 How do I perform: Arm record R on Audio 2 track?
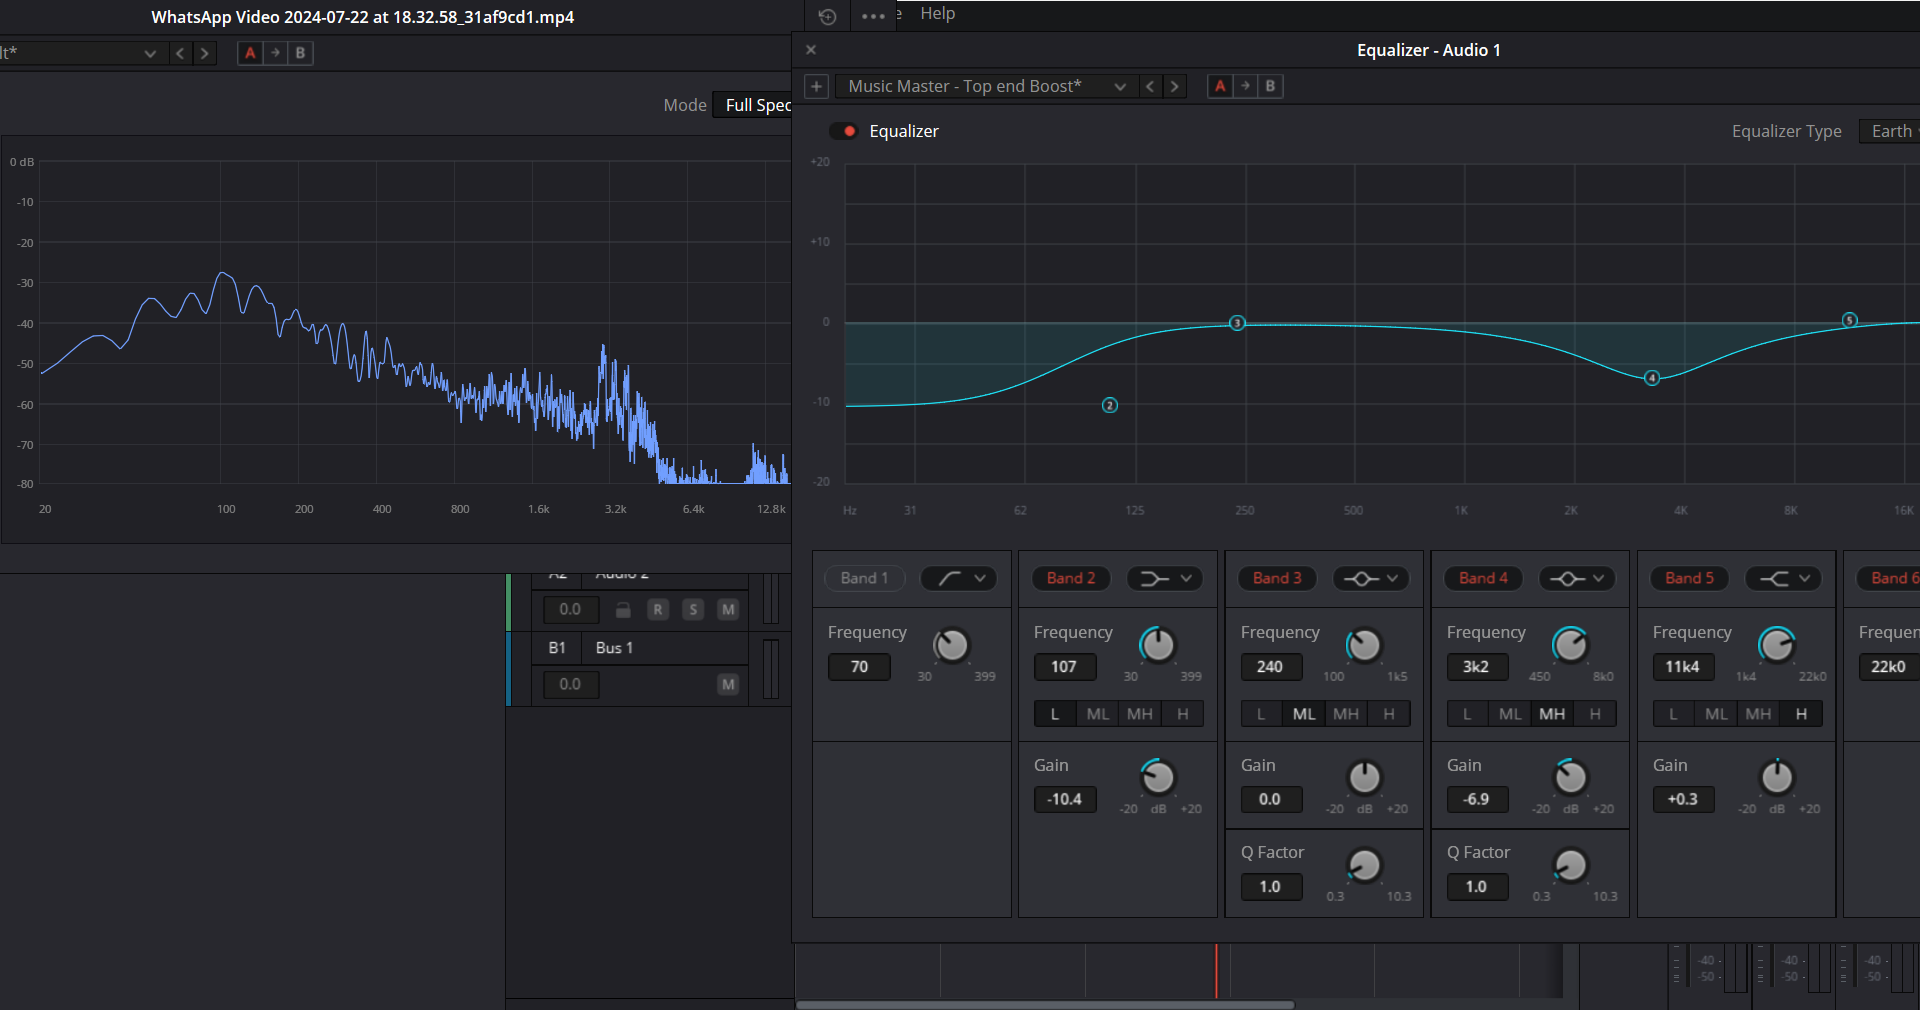(657, 609)
